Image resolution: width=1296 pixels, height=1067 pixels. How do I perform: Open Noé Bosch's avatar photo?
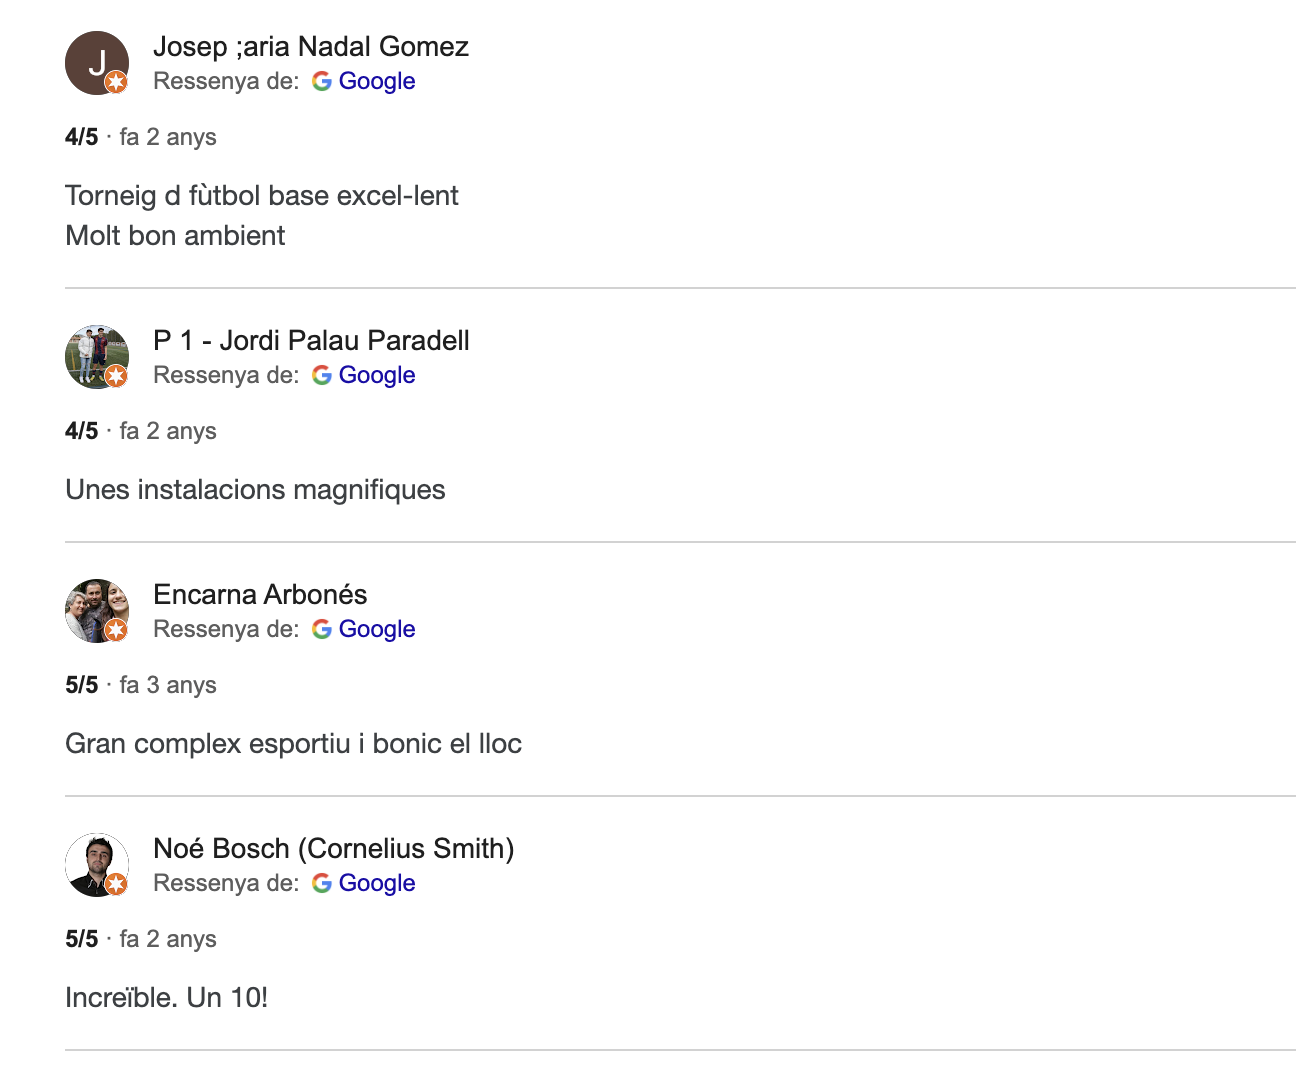pyautogui.click(x=96, y=864)
